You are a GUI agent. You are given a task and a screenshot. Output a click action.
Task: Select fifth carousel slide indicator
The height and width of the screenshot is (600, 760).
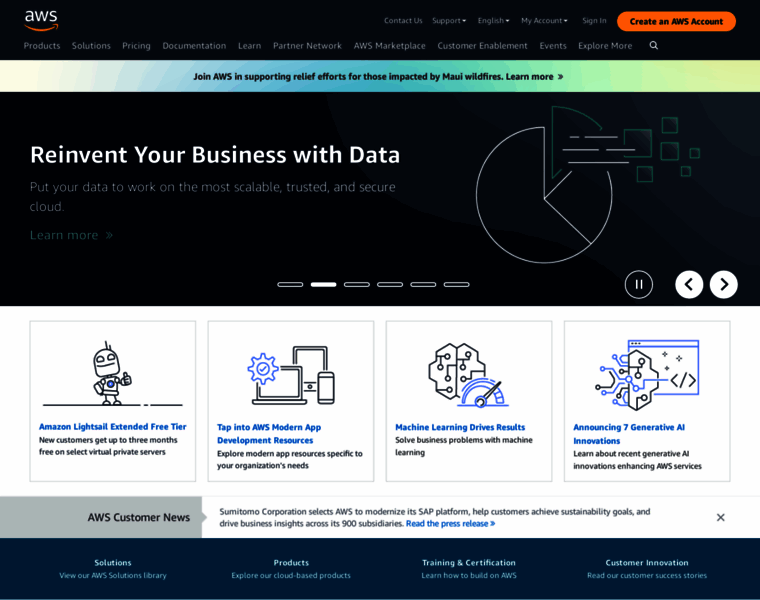[423, 284]
